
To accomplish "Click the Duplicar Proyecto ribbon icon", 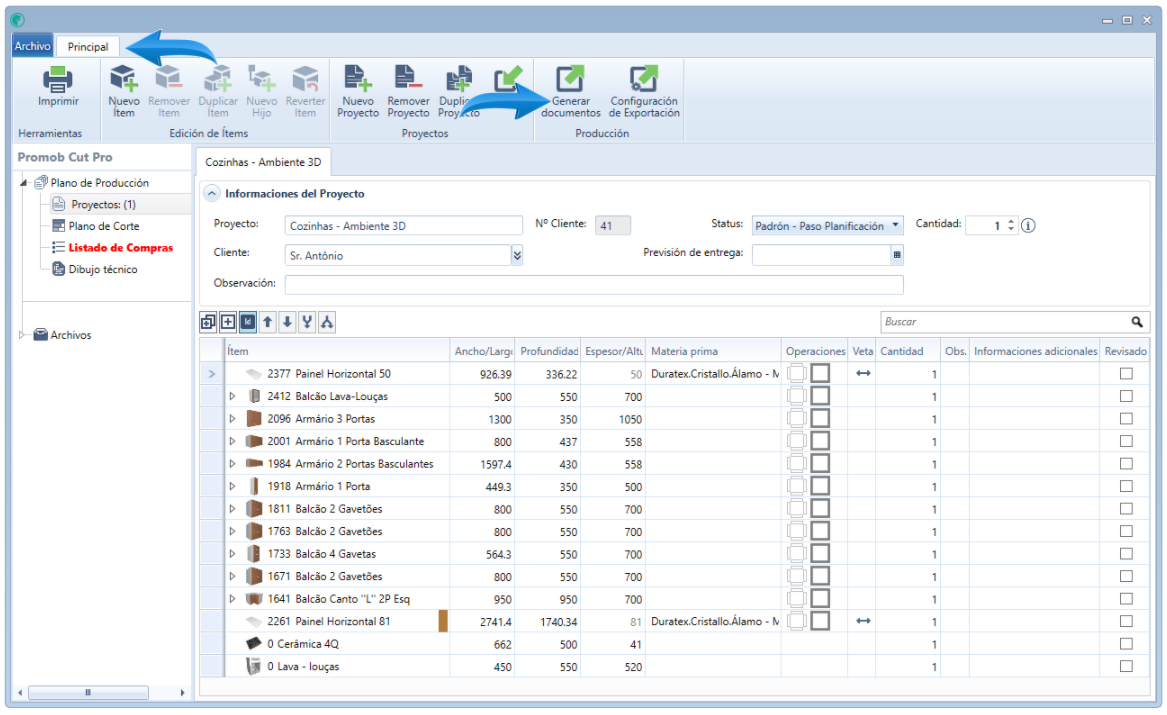I will pos(458,79).
